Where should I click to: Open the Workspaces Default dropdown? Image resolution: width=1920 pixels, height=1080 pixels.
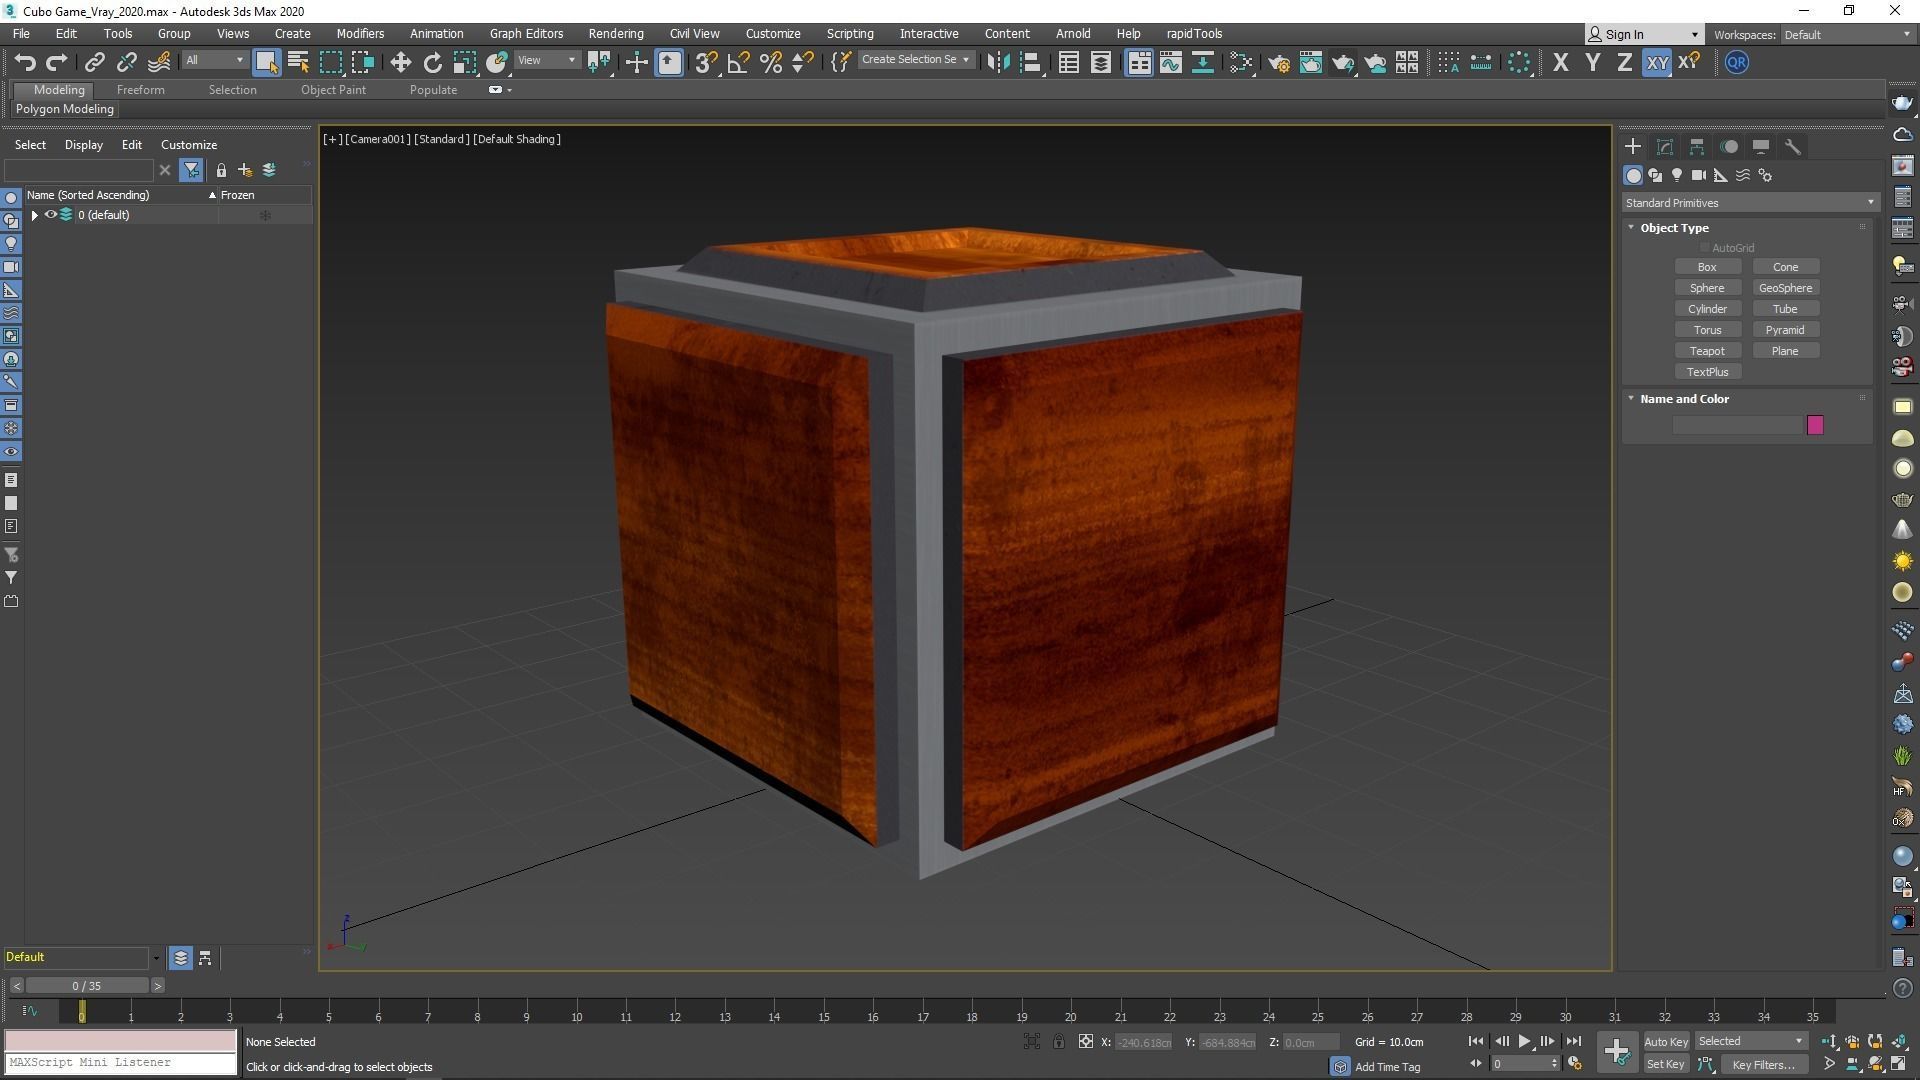point(1846,35)
